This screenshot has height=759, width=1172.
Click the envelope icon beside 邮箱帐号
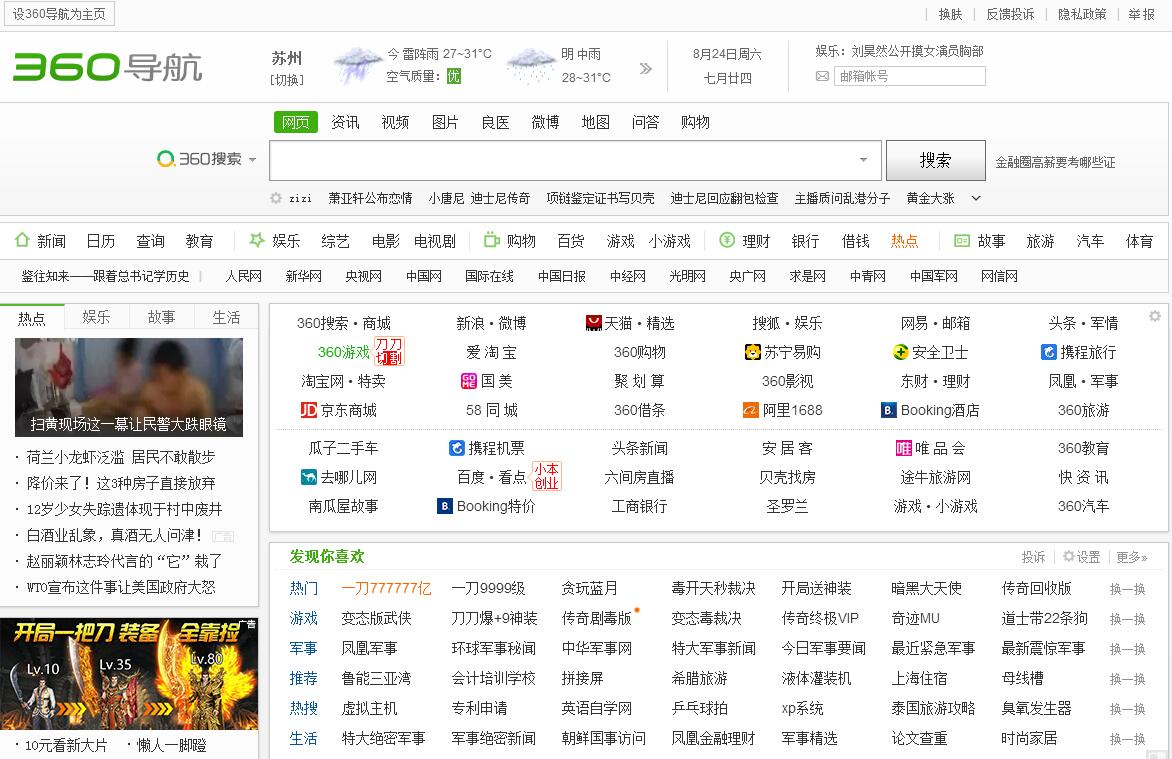822,76
